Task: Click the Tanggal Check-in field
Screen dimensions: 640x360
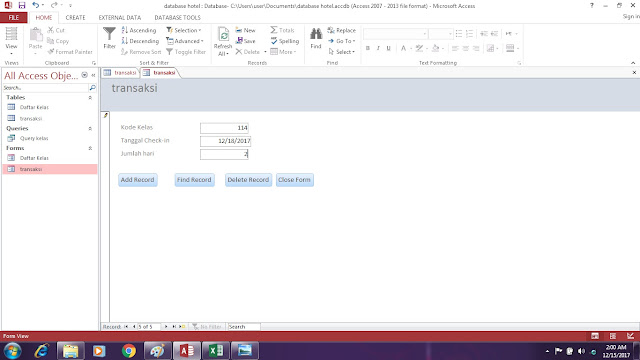Action: [x=225, y=141]
